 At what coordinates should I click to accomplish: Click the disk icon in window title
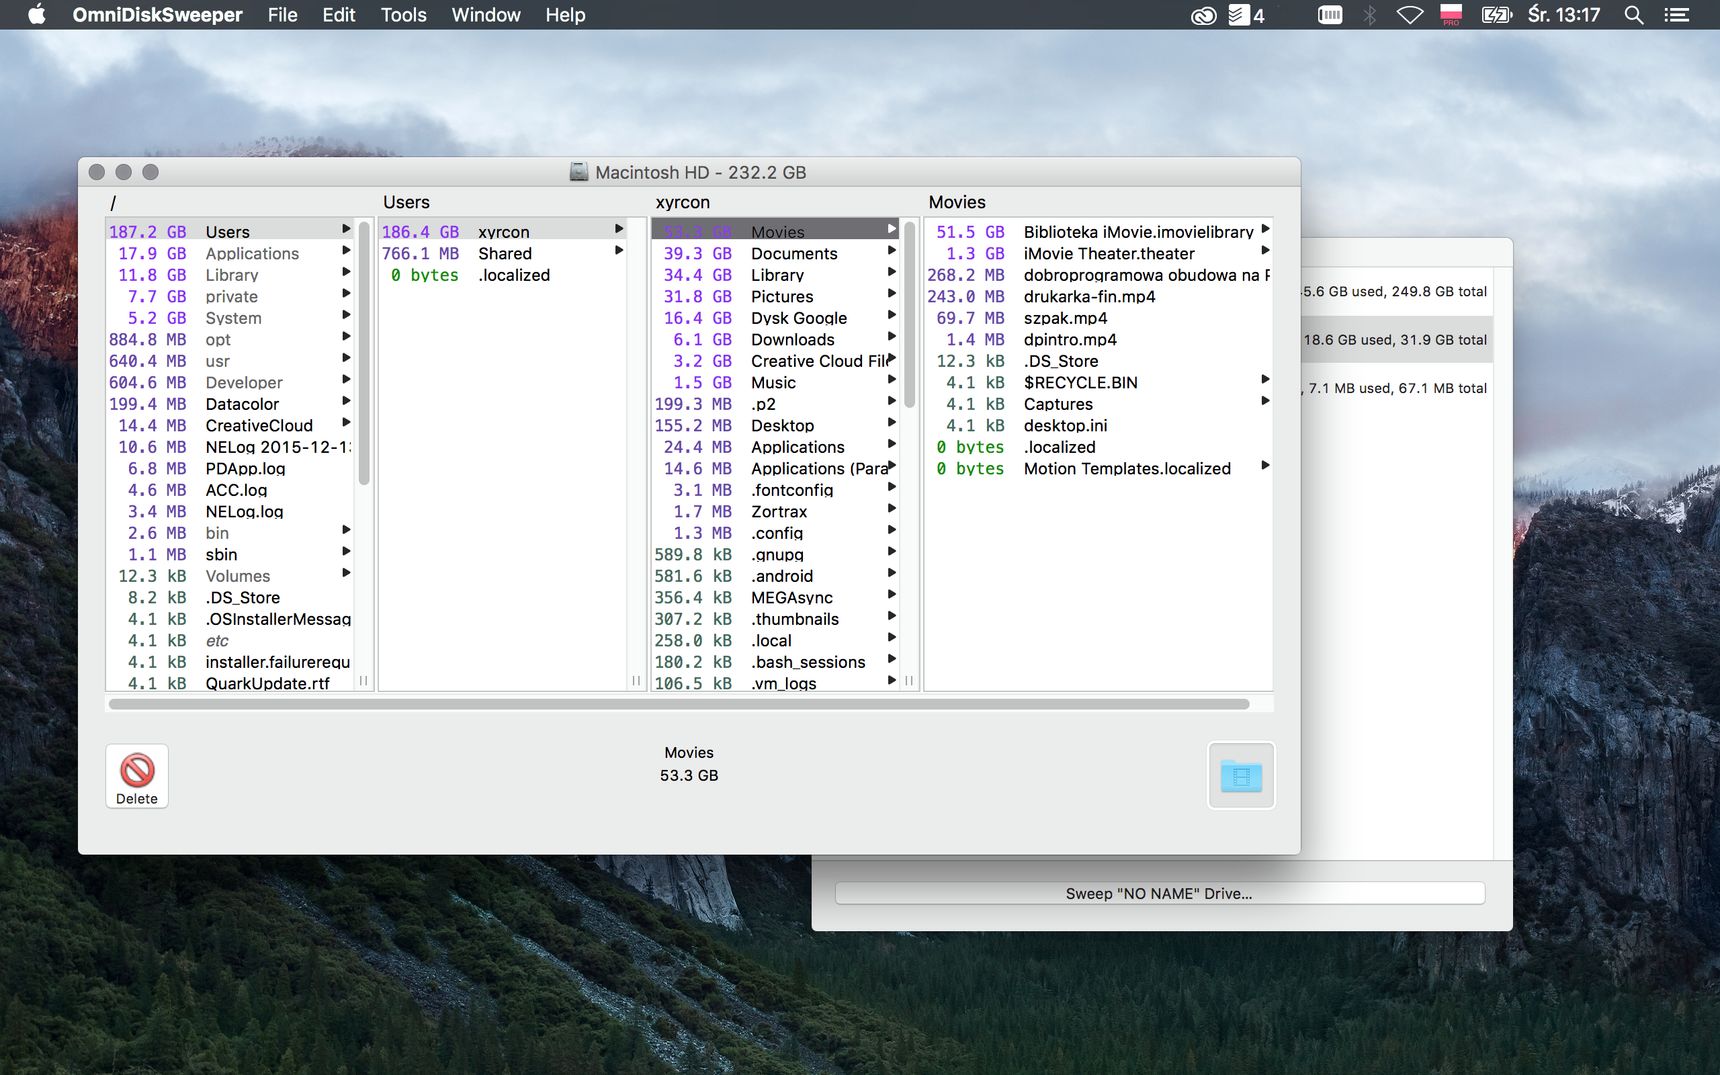point(579,172)
